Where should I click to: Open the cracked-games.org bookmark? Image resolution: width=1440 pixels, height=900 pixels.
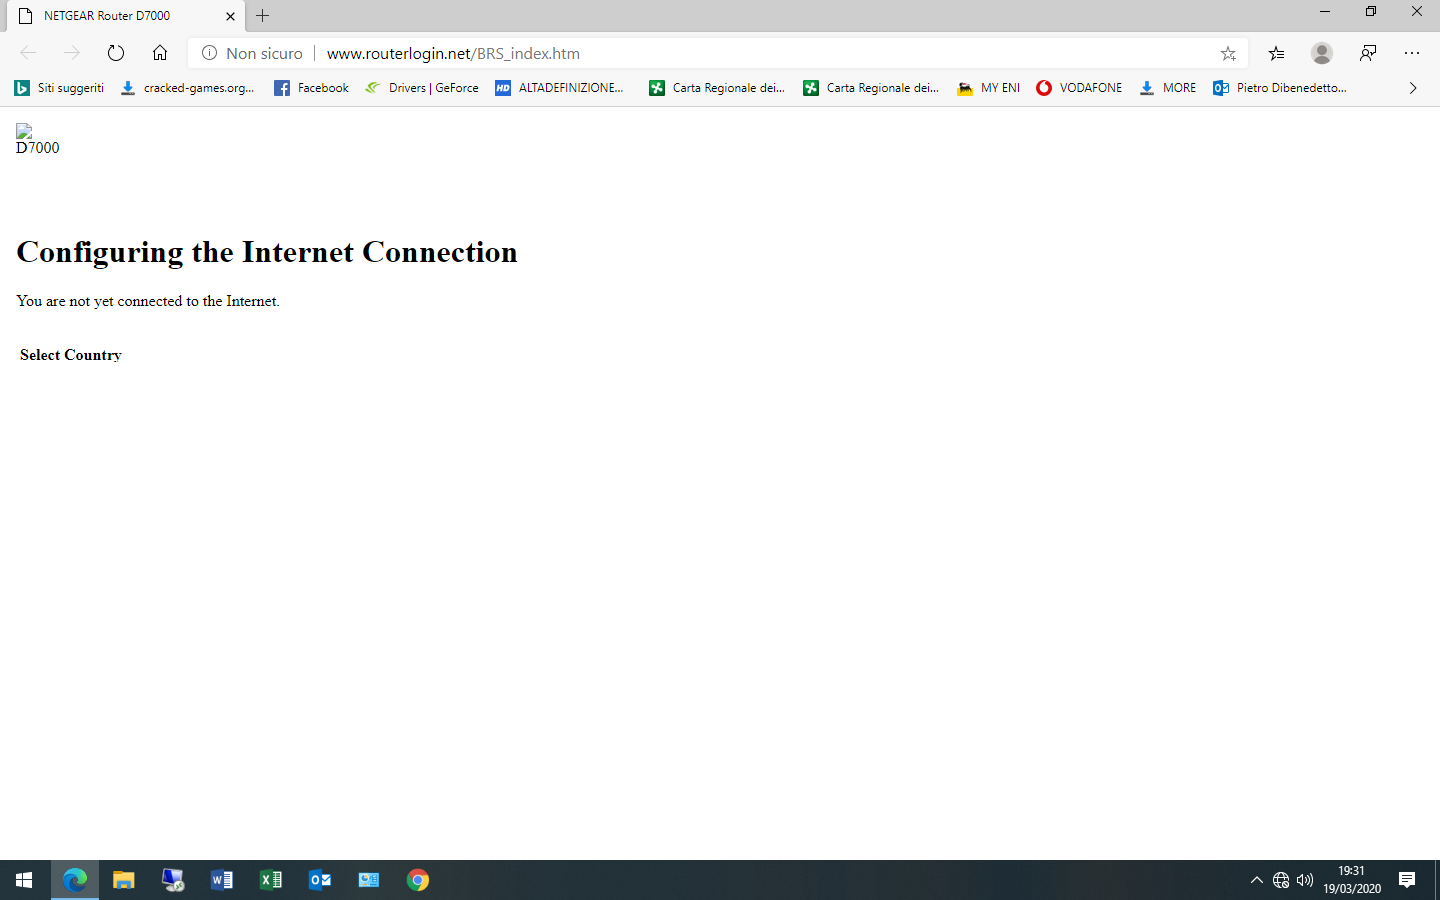click(x=187, y=88)
